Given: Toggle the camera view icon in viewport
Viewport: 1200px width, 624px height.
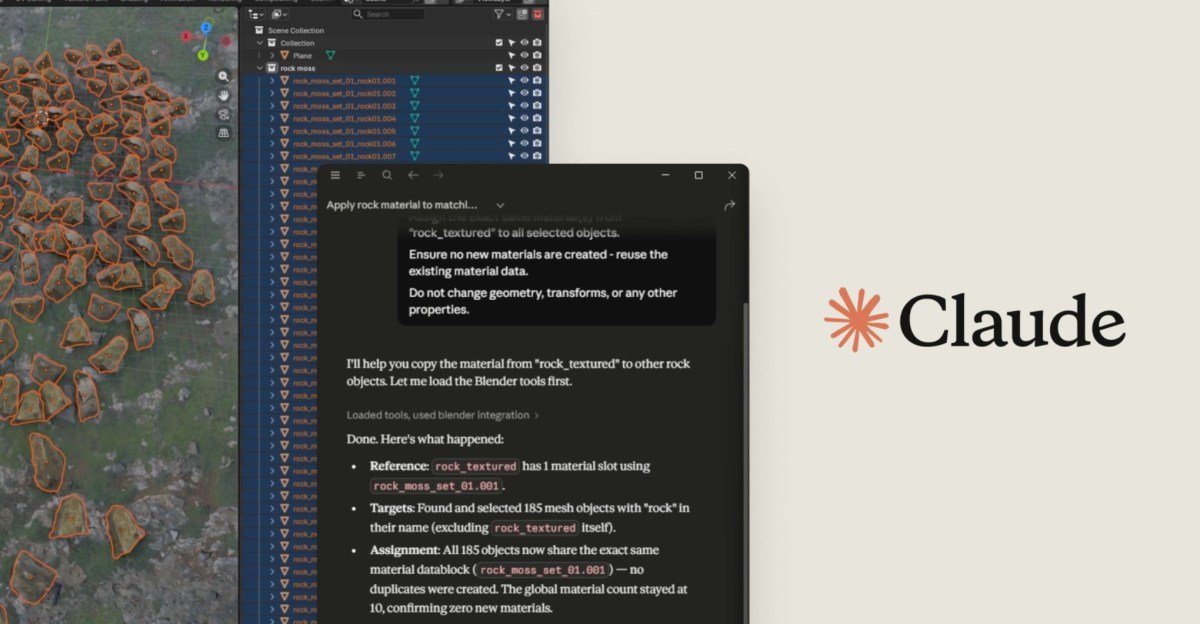Looking at the screenshot, I should pyautogui.click(x=223, y=114).
